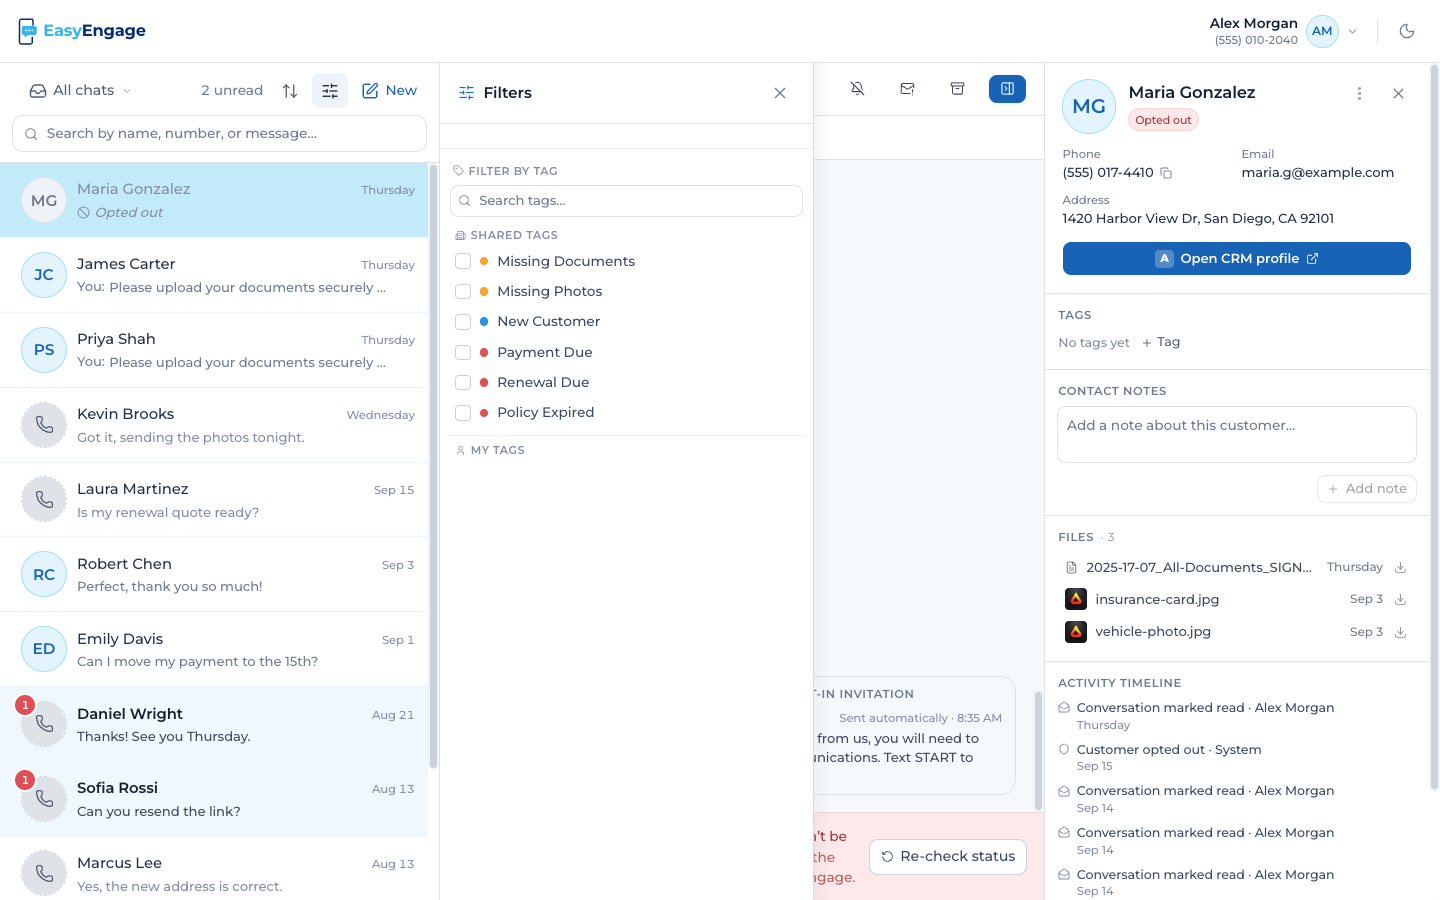Viewport: 1440px width, 900px height.
Task: Click the mute notifications bell icon
Action: [857, 89]
